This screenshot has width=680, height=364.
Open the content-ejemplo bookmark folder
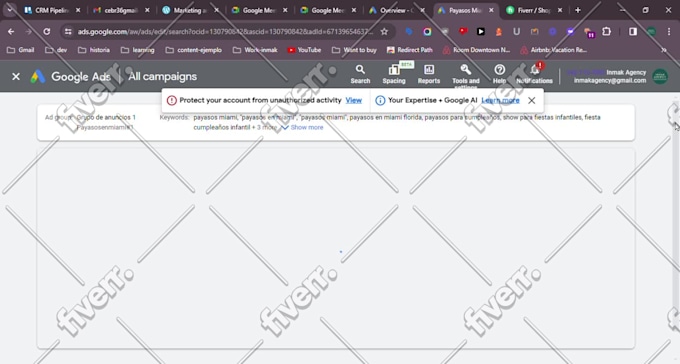[x=194, y=50]
